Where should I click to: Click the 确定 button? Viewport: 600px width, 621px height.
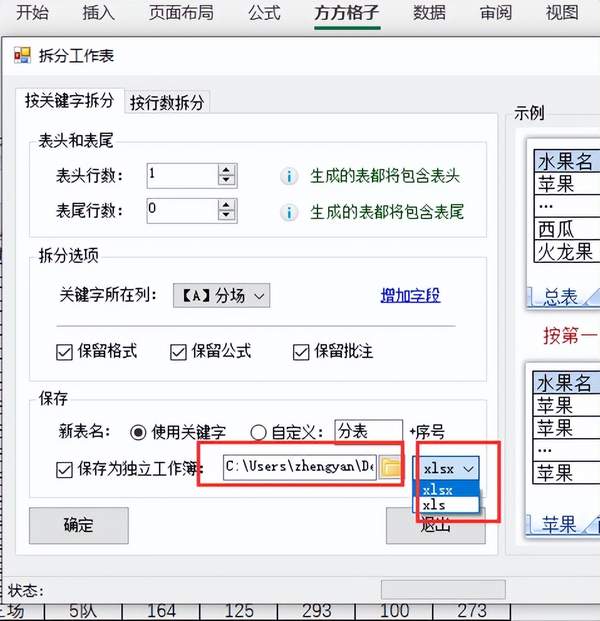click(x=79, y=526)
